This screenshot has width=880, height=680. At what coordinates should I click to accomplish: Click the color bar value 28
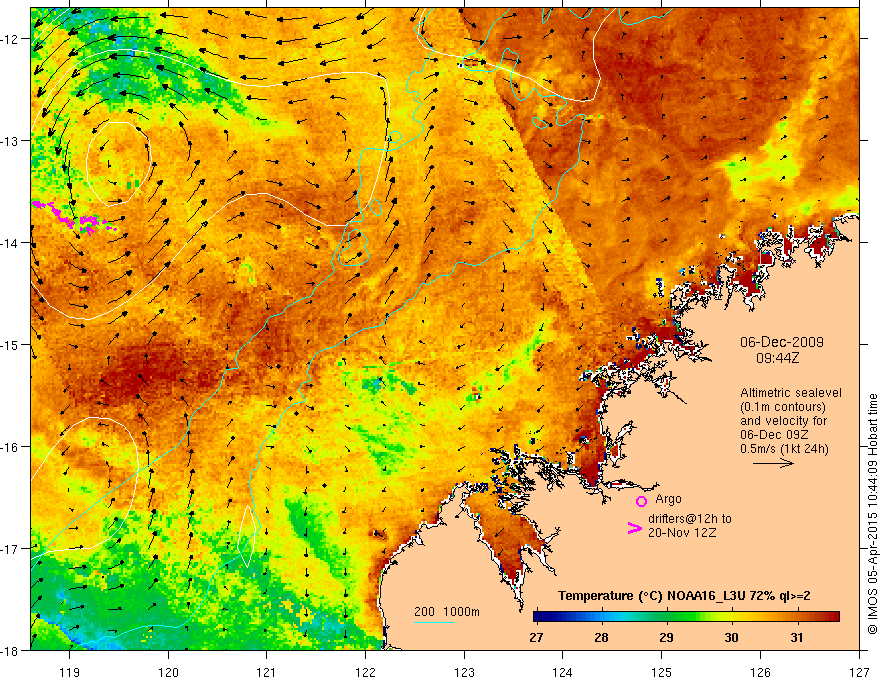(x=601, y=638)
